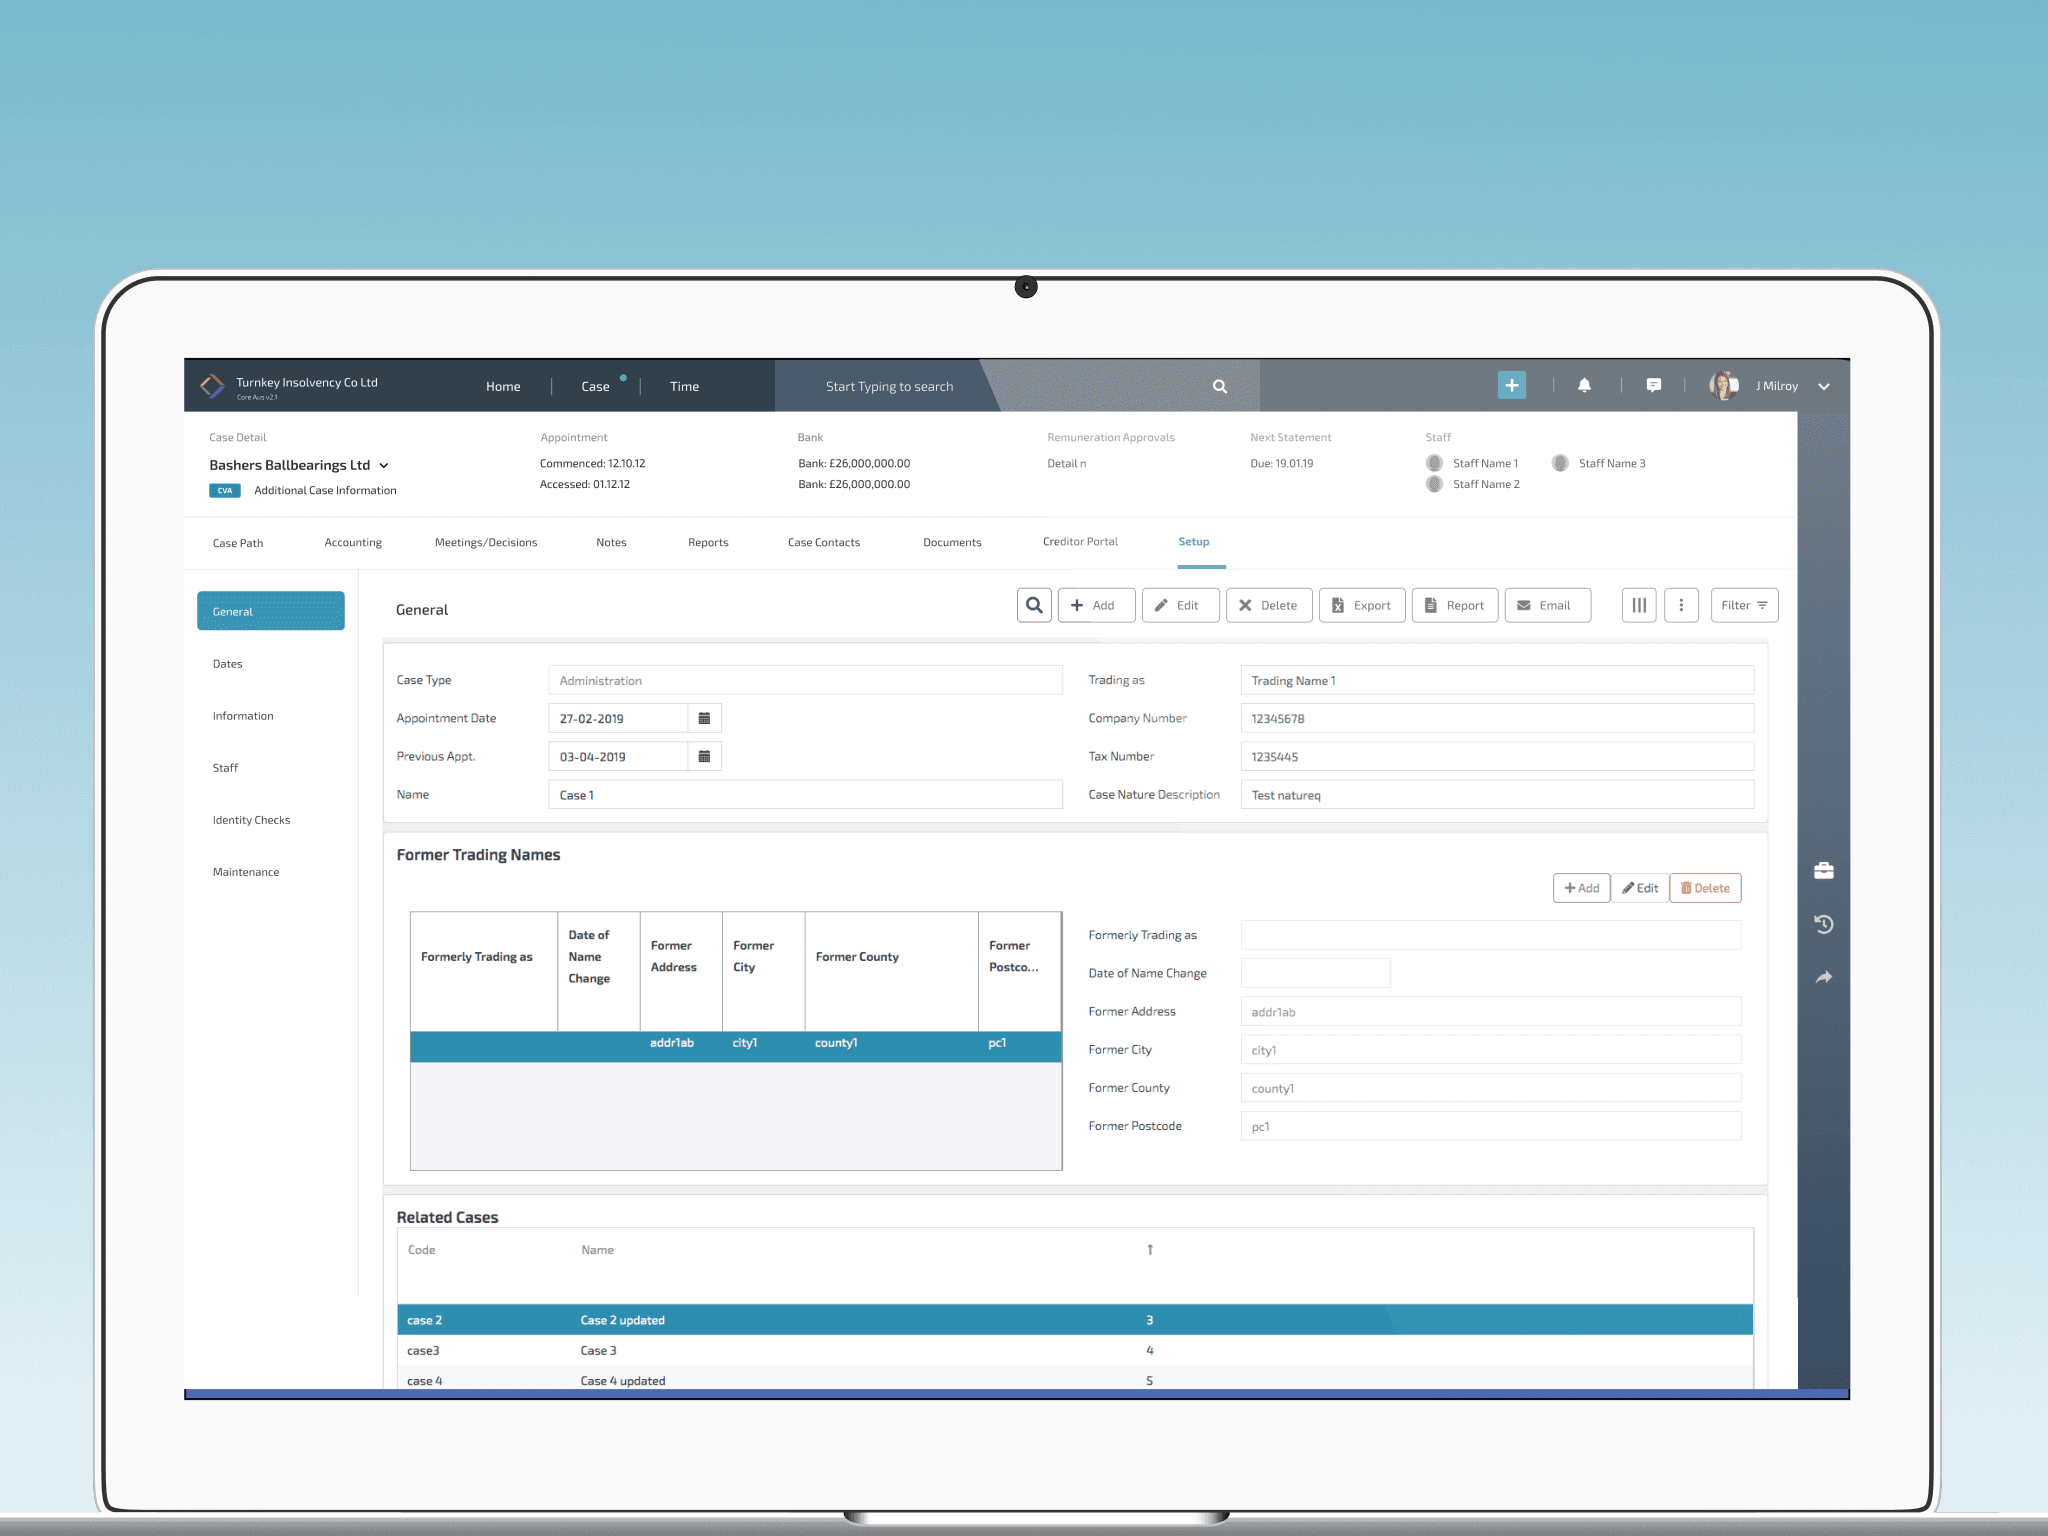The width and height of the screenshot is (2048, 1536).
Task: Click the search magnifier in General toolbar
Action: pos(1034,605)
